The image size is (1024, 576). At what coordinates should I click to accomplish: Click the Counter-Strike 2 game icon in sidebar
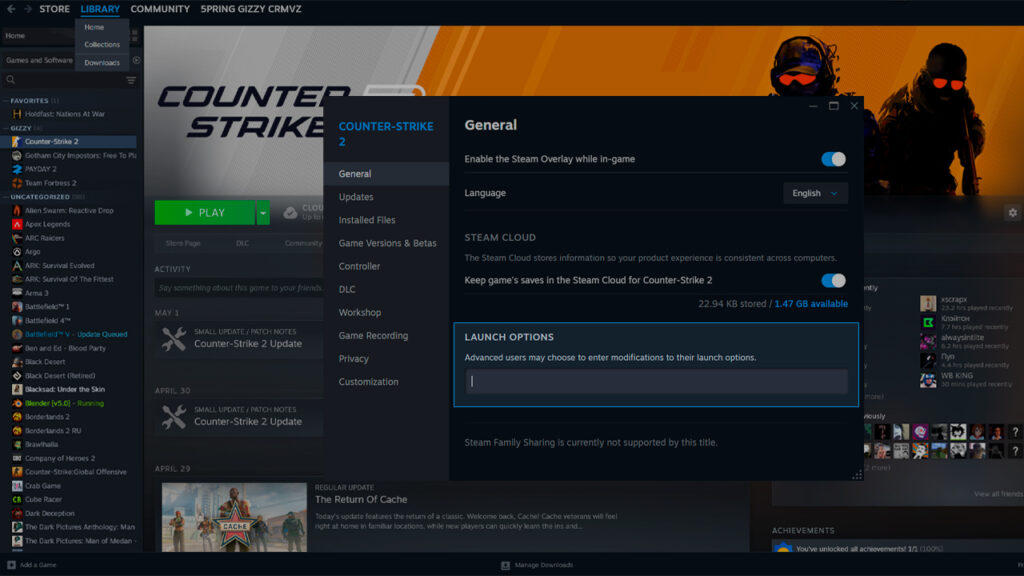click(x=17, y=142)
